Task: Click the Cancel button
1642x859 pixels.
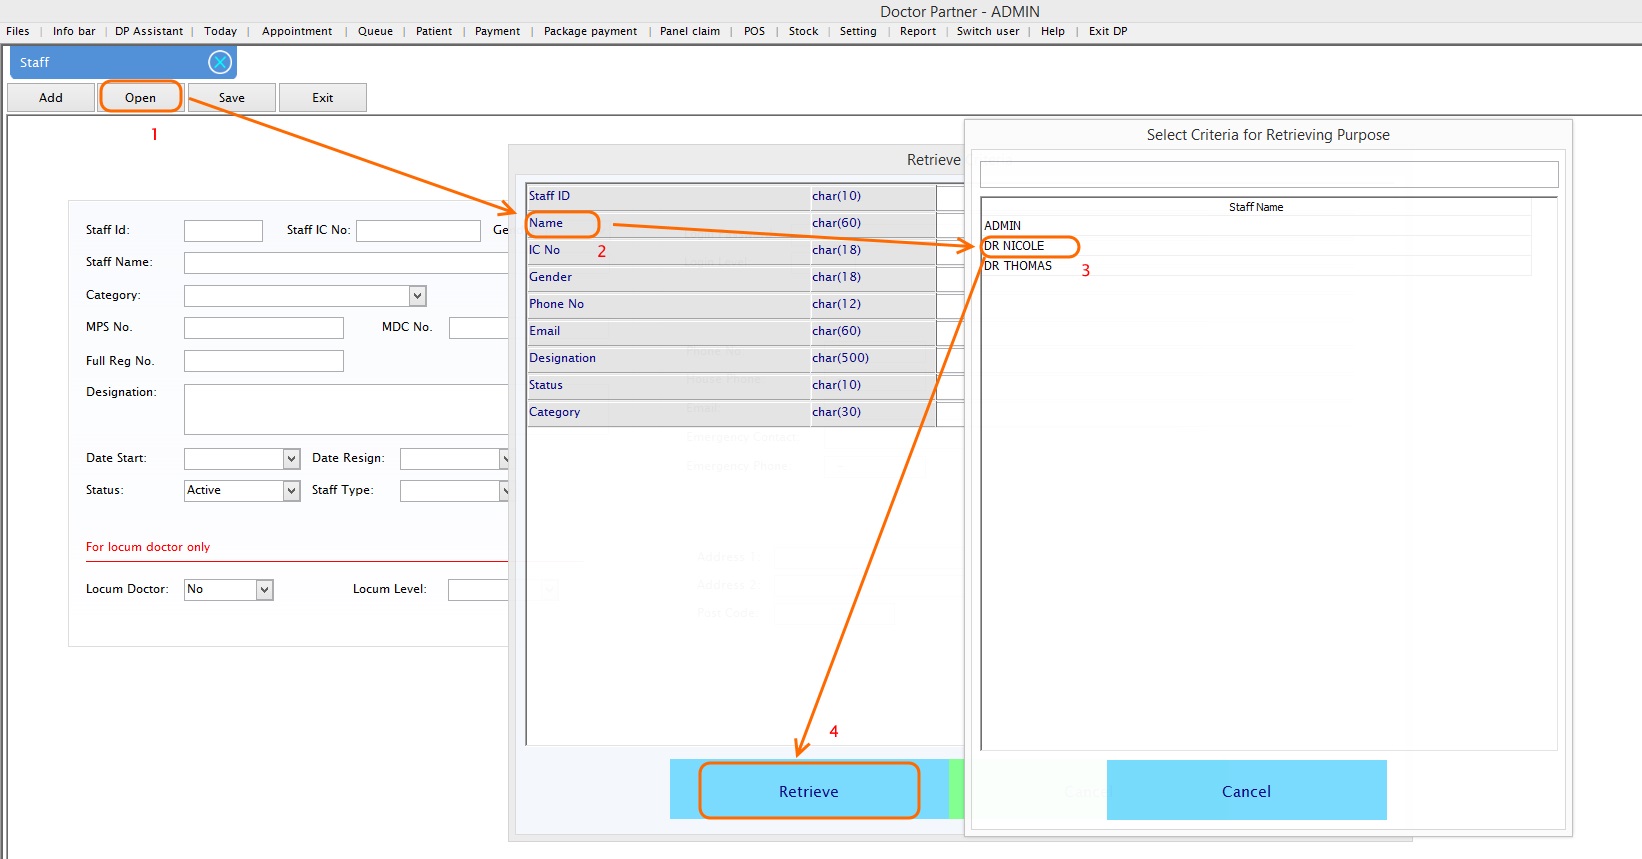Action: (1246, 791)
